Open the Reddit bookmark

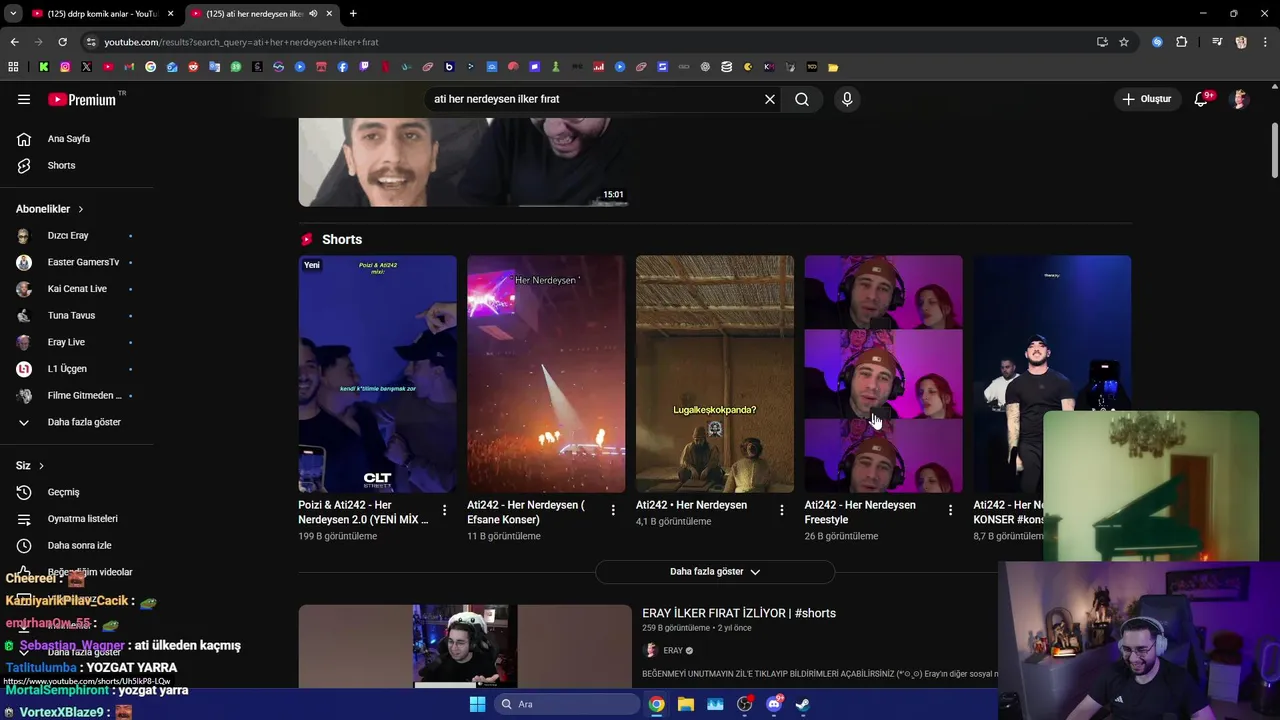193,67
